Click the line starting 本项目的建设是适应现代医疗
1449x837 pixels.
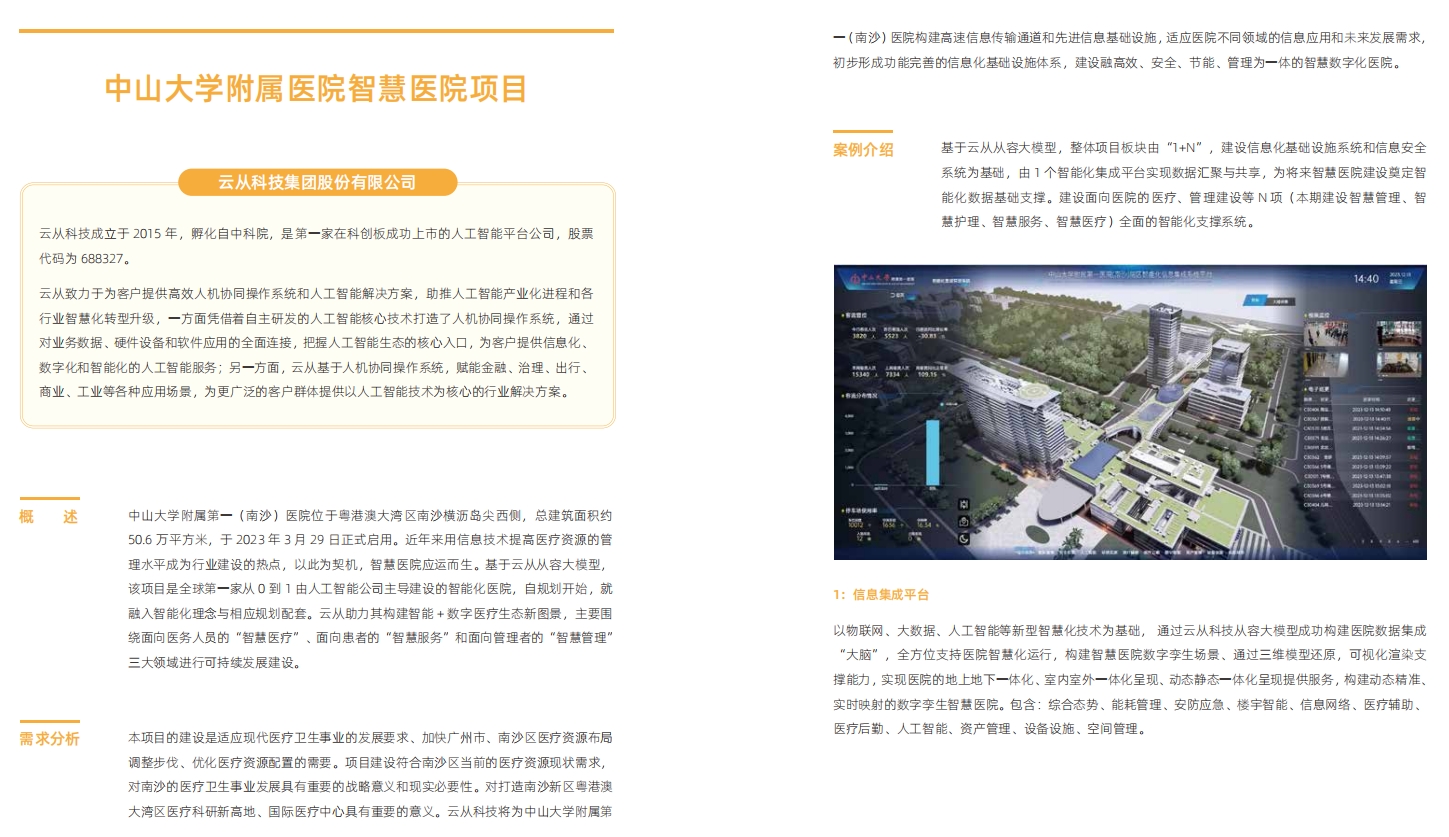pos(370,738)
